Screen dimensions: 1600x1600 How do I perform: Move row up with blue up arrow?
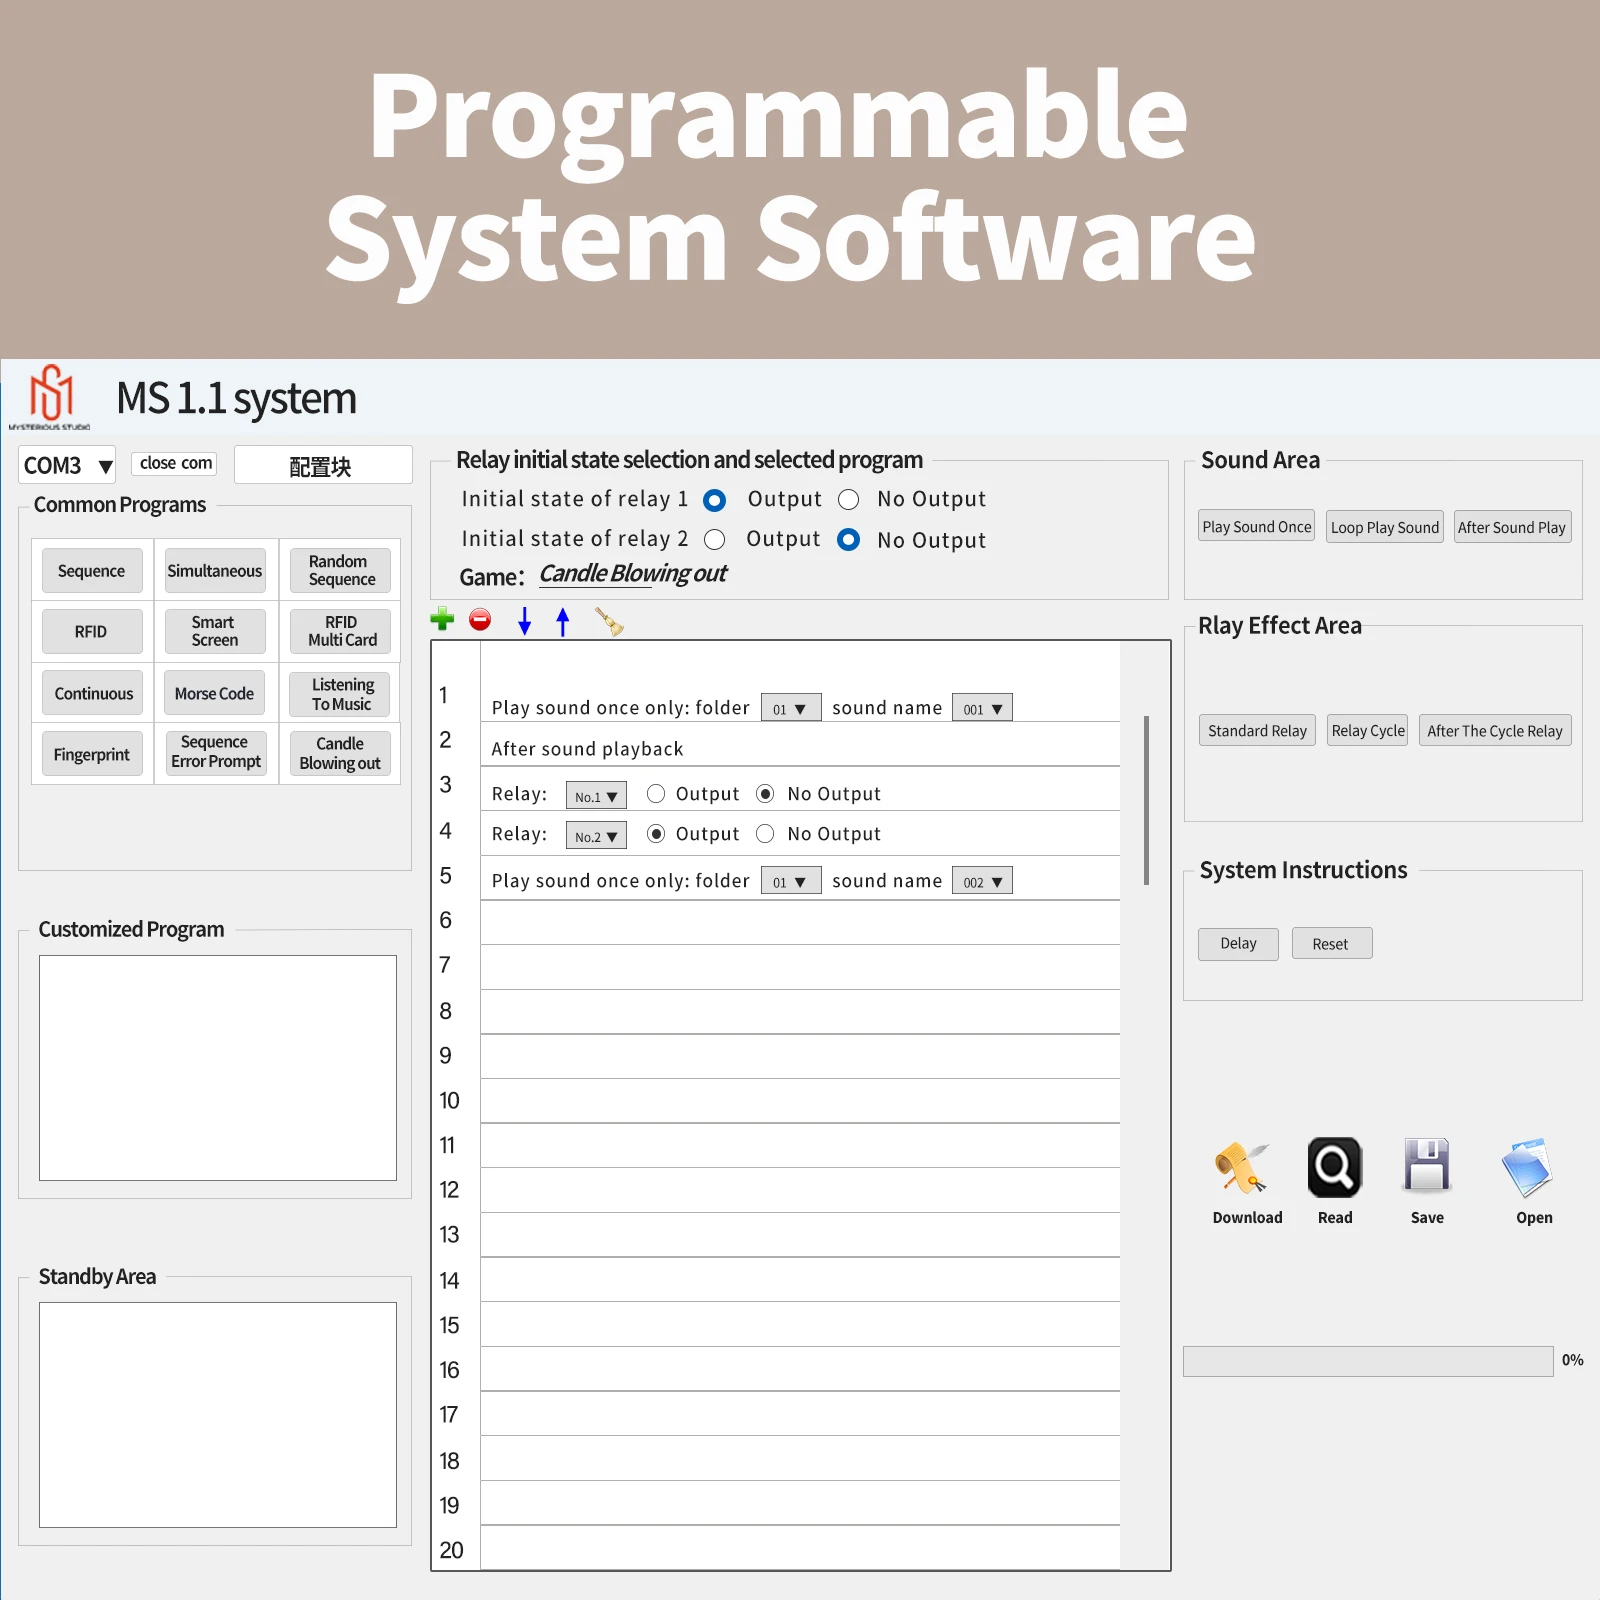(x=563, y=621)
